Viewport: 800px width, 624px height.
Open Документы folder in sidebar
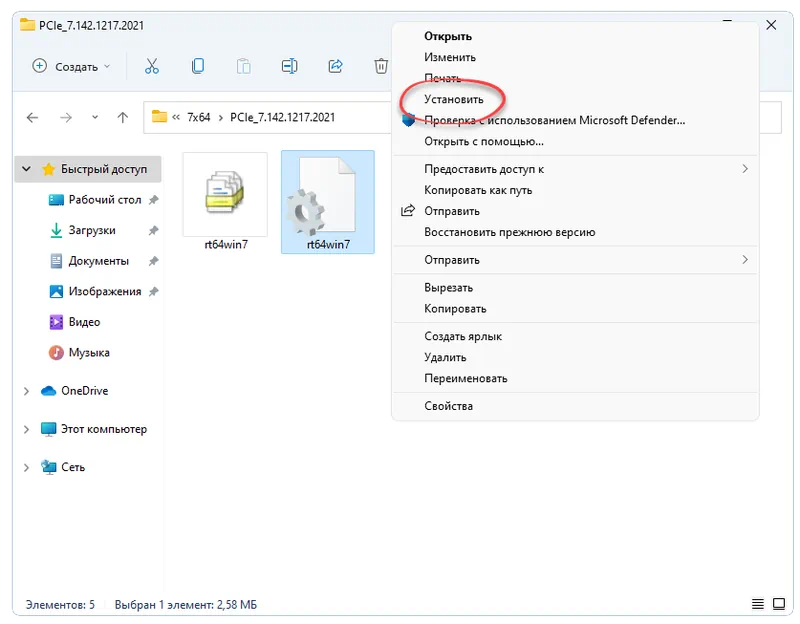[x=98, y=261]
